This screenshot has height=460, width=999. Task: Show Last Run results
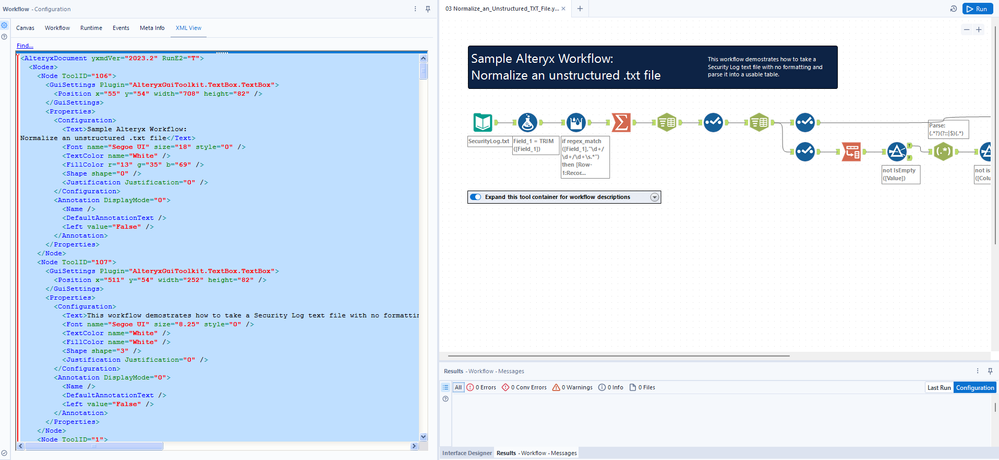[x=939, y=387]
